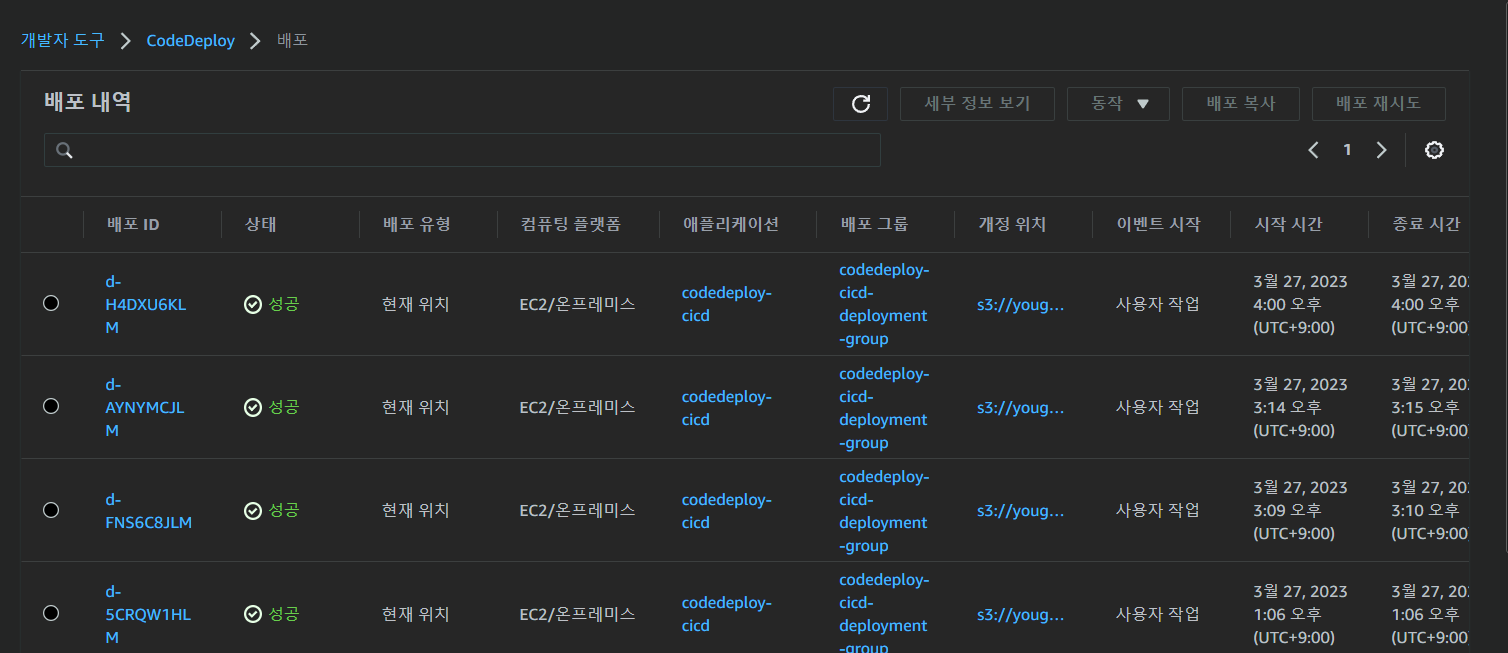Click the 배포 재시도 button
The image size is (1508, 653).
point(1378,104)
